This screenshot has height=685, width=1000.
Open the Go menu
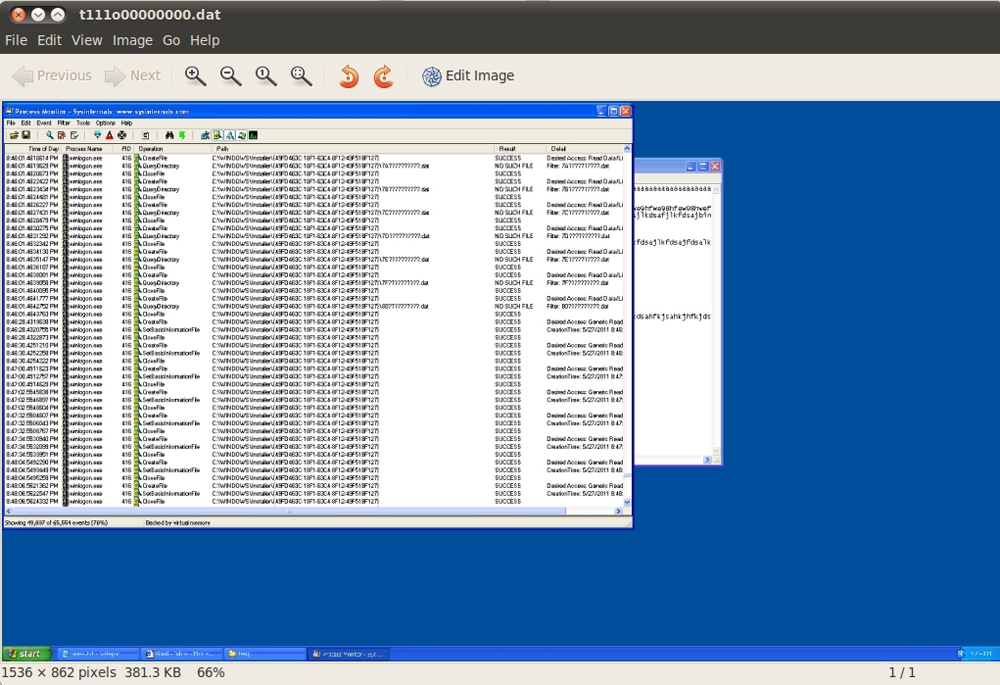(x=171, y=40)
